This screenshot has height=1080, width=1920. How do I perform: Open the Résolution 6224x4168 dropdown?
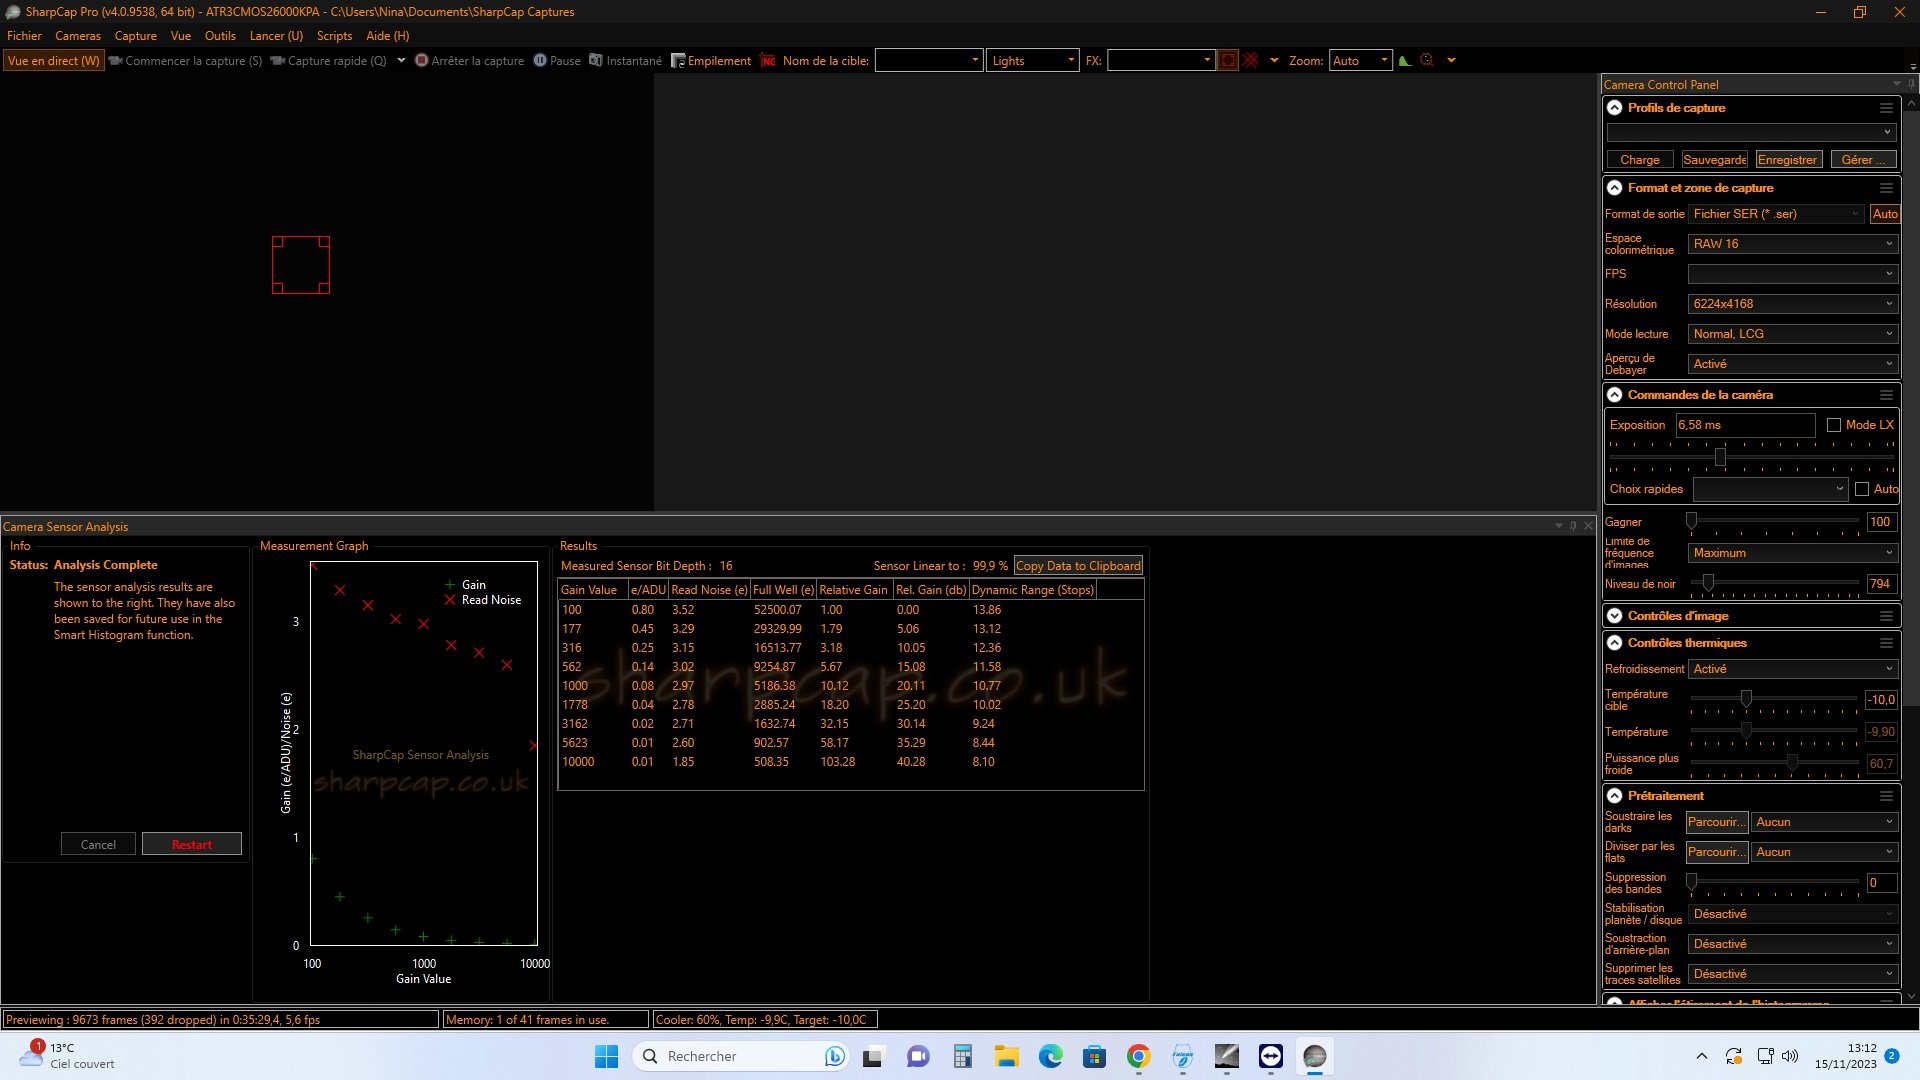coord(1792,304)
